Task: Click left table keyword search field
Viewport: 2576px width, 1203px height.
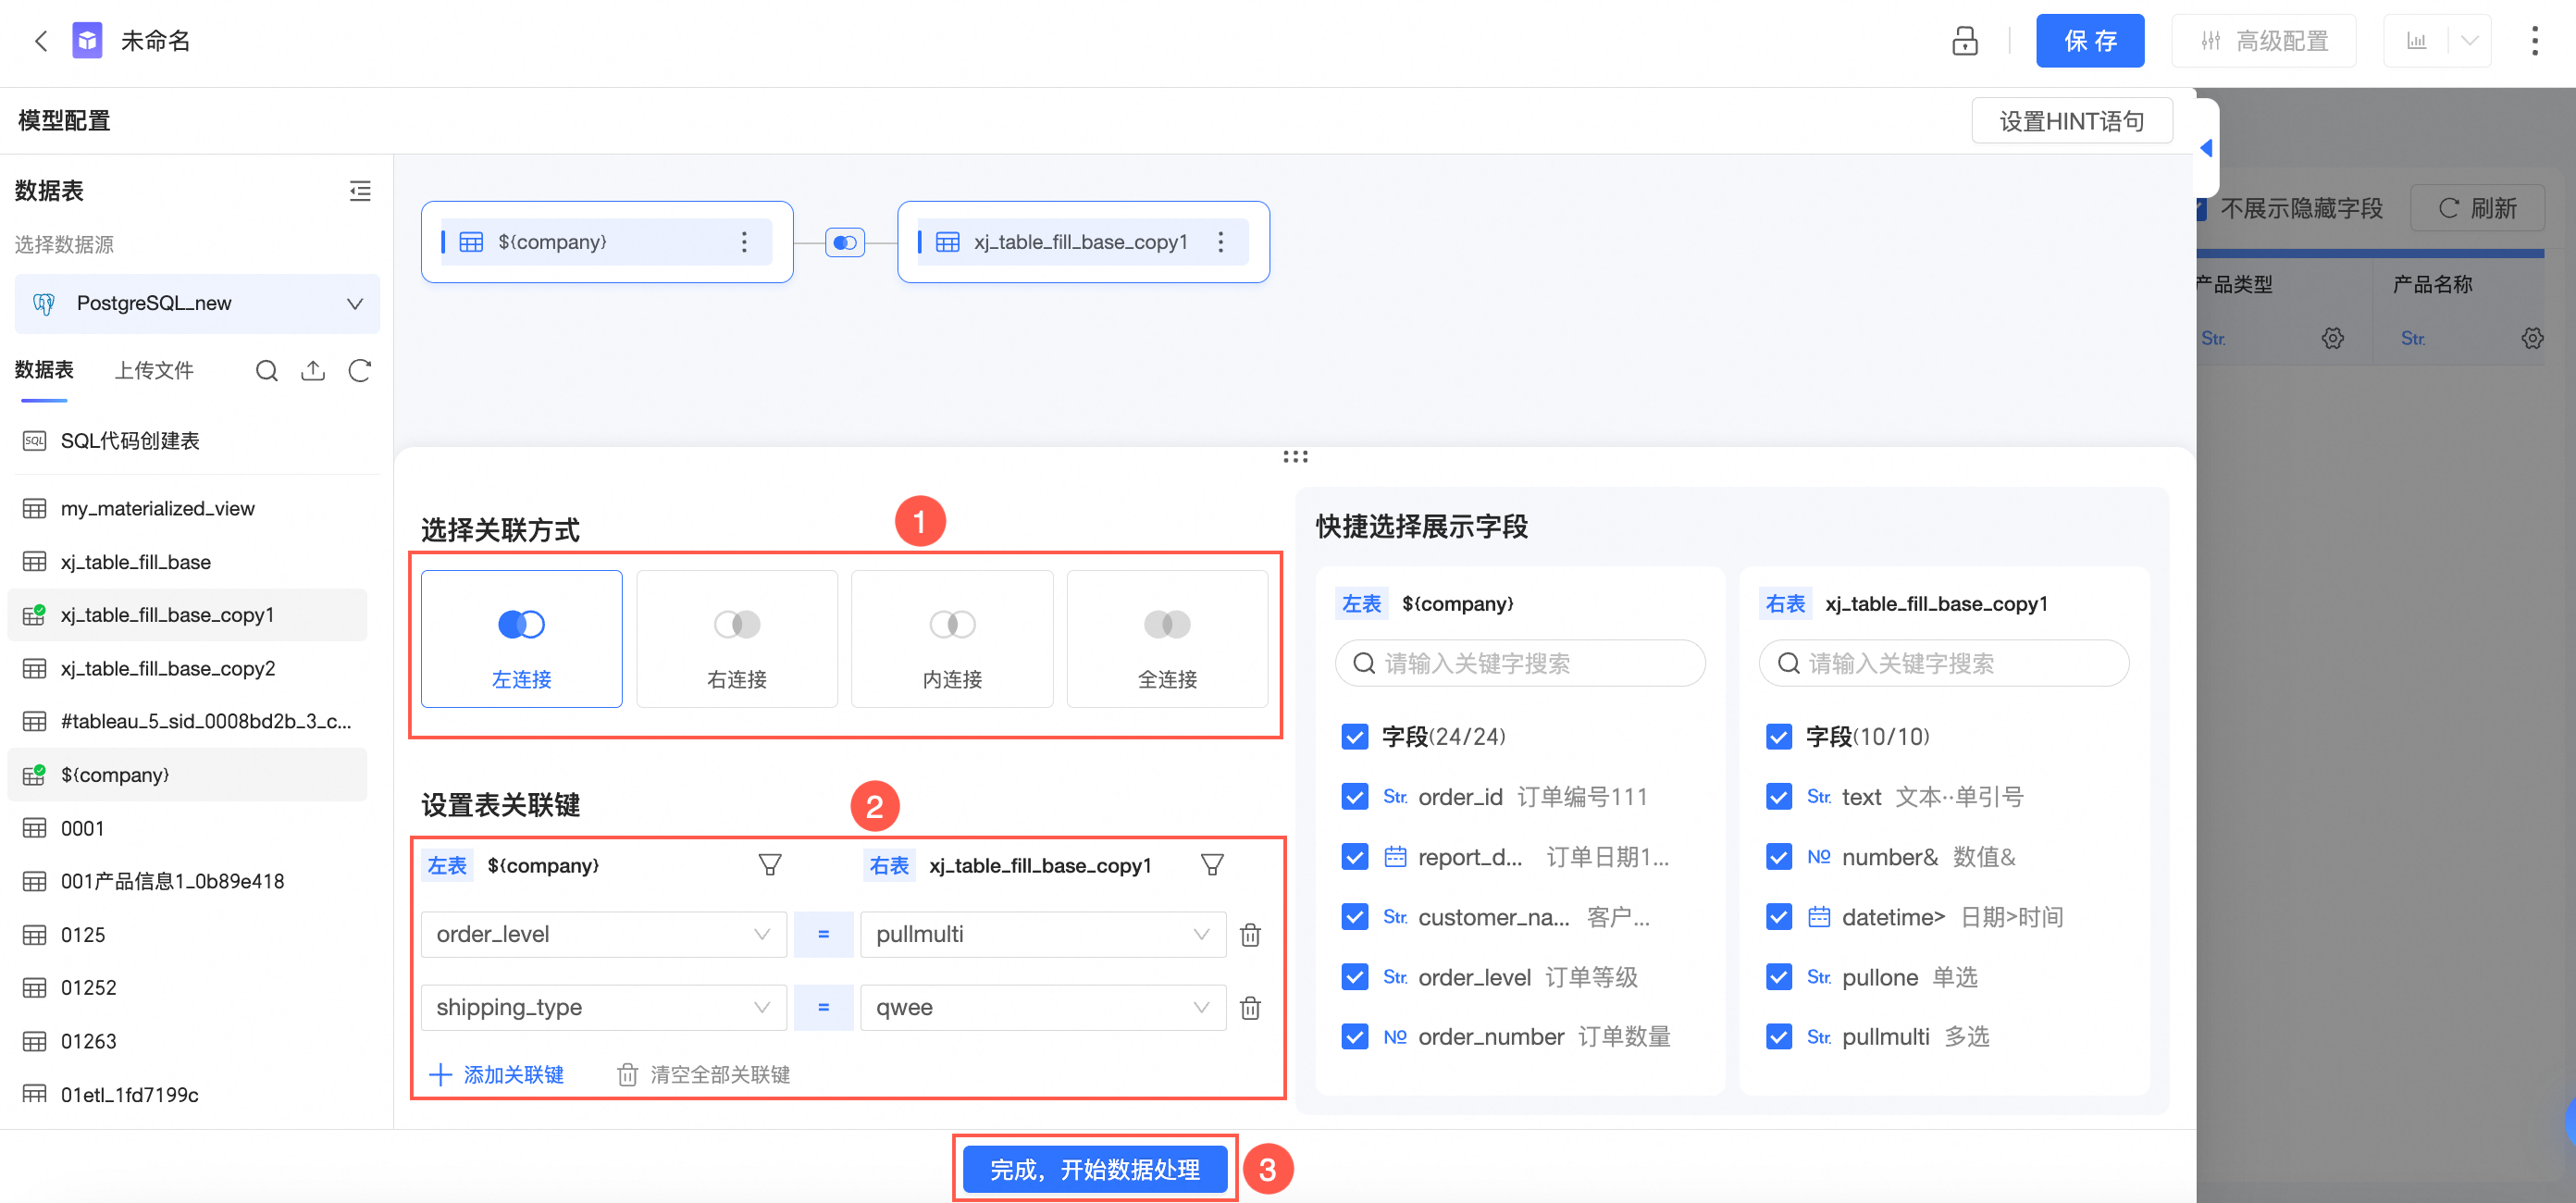Action: point(1520,664)
